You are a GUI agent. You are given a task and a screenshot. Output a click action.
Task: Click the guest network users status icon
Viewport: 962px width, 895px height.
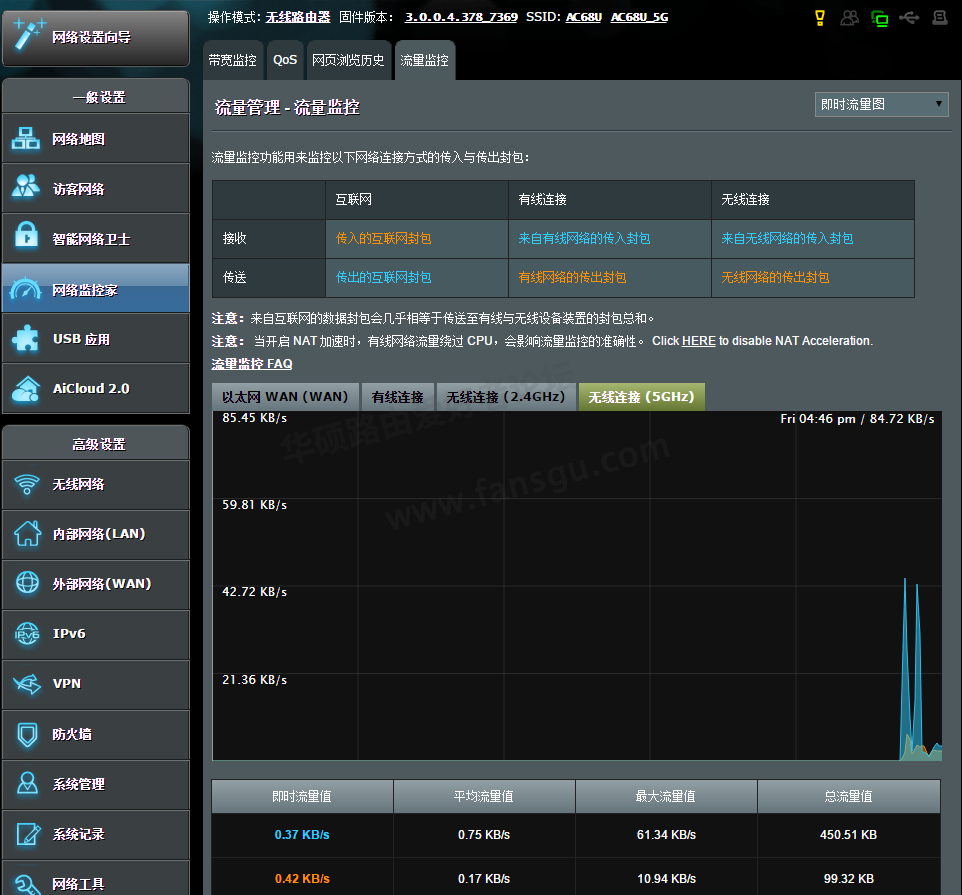pos(849,18)
